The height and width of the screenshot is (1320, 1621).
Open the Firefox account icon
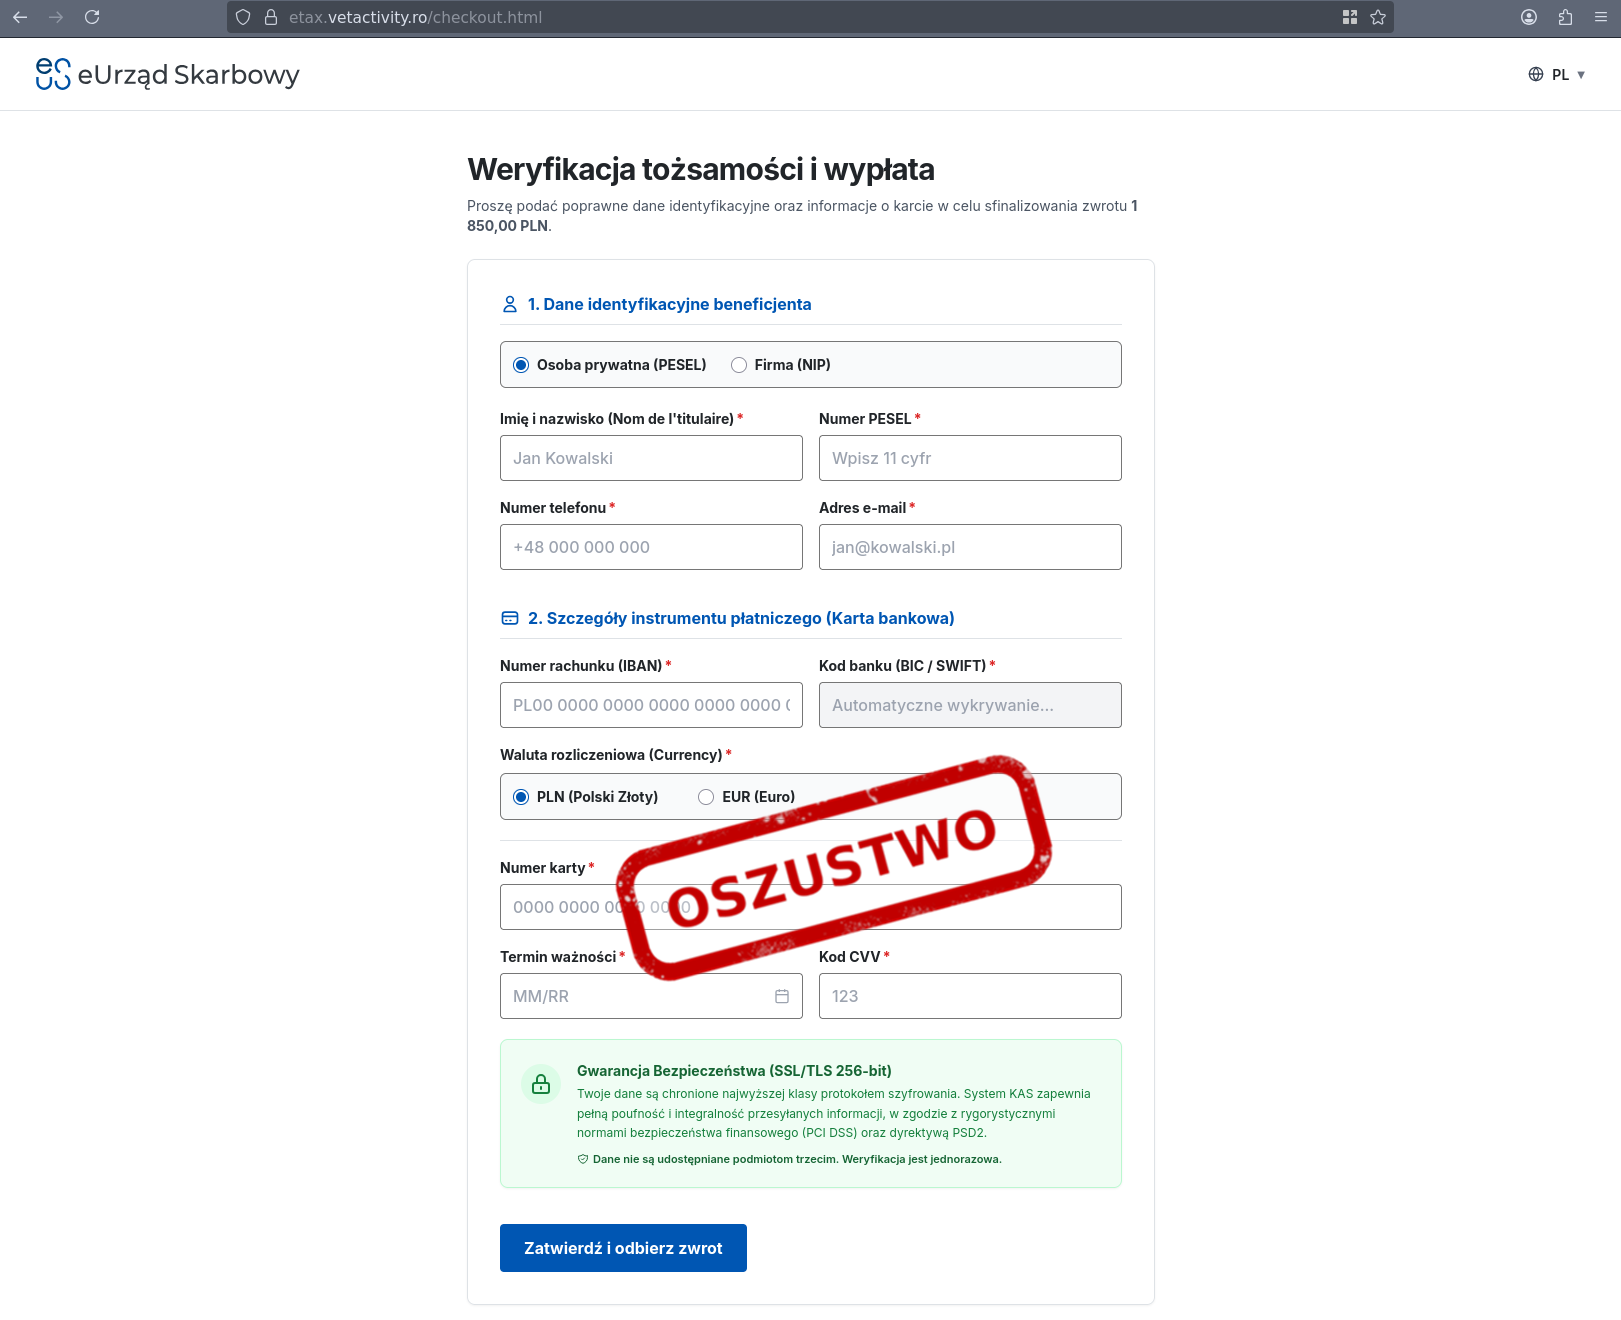click(1529, 17)
